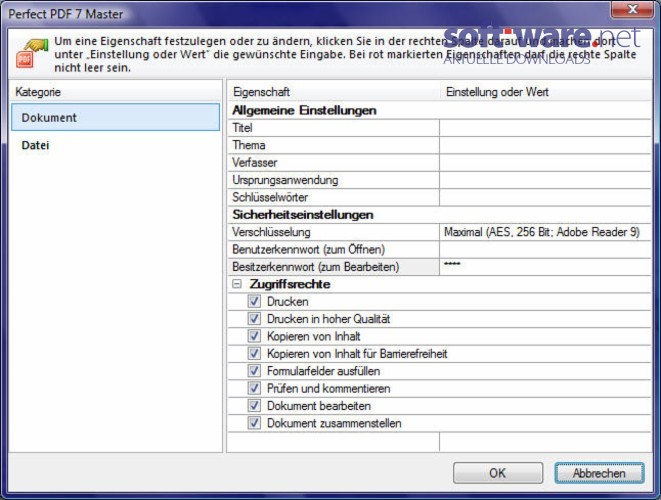Screen dimensions: 661x500
Task: Toggle Dokument zusammenstellen checkbox
Action: [254, 423]
